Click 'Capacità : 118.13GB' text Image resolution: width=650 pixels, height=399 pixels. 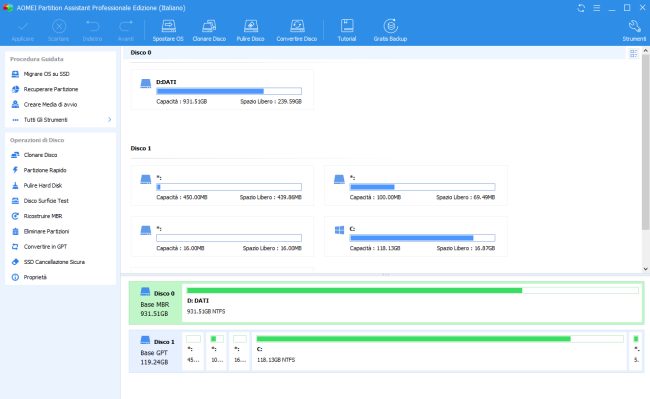(375, 248)
